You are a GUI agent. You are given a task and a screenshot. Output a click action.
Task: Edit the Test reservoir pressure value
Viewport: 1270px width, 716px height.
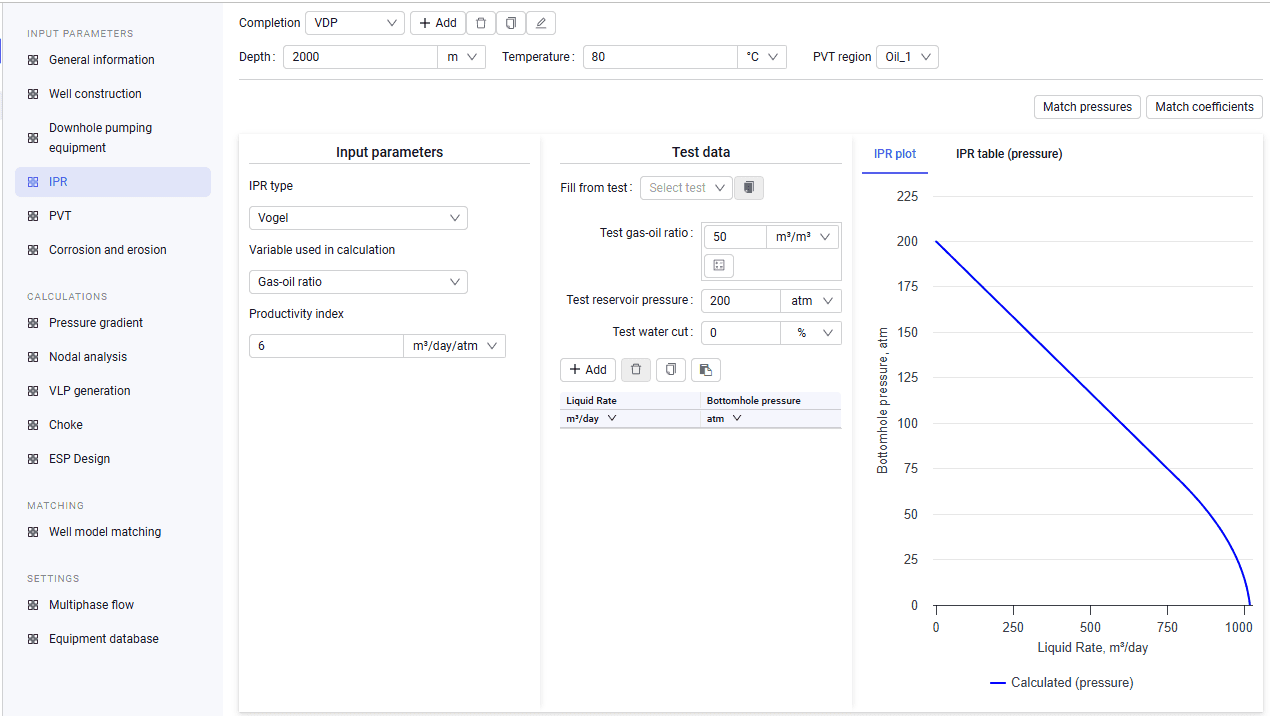click(x=741, y=301)
